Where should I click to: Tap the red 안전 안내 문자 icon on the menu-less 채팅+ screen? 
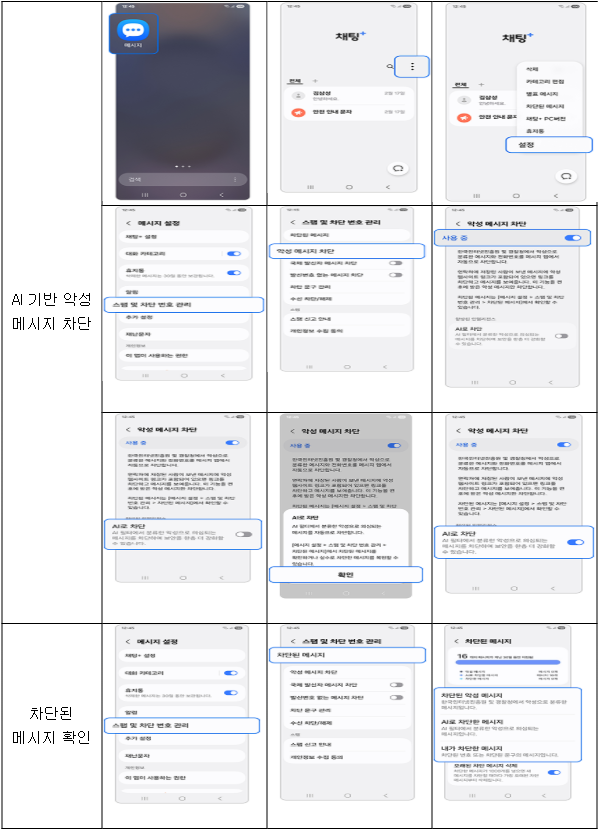pyautogui.click(x=298, y=112)
